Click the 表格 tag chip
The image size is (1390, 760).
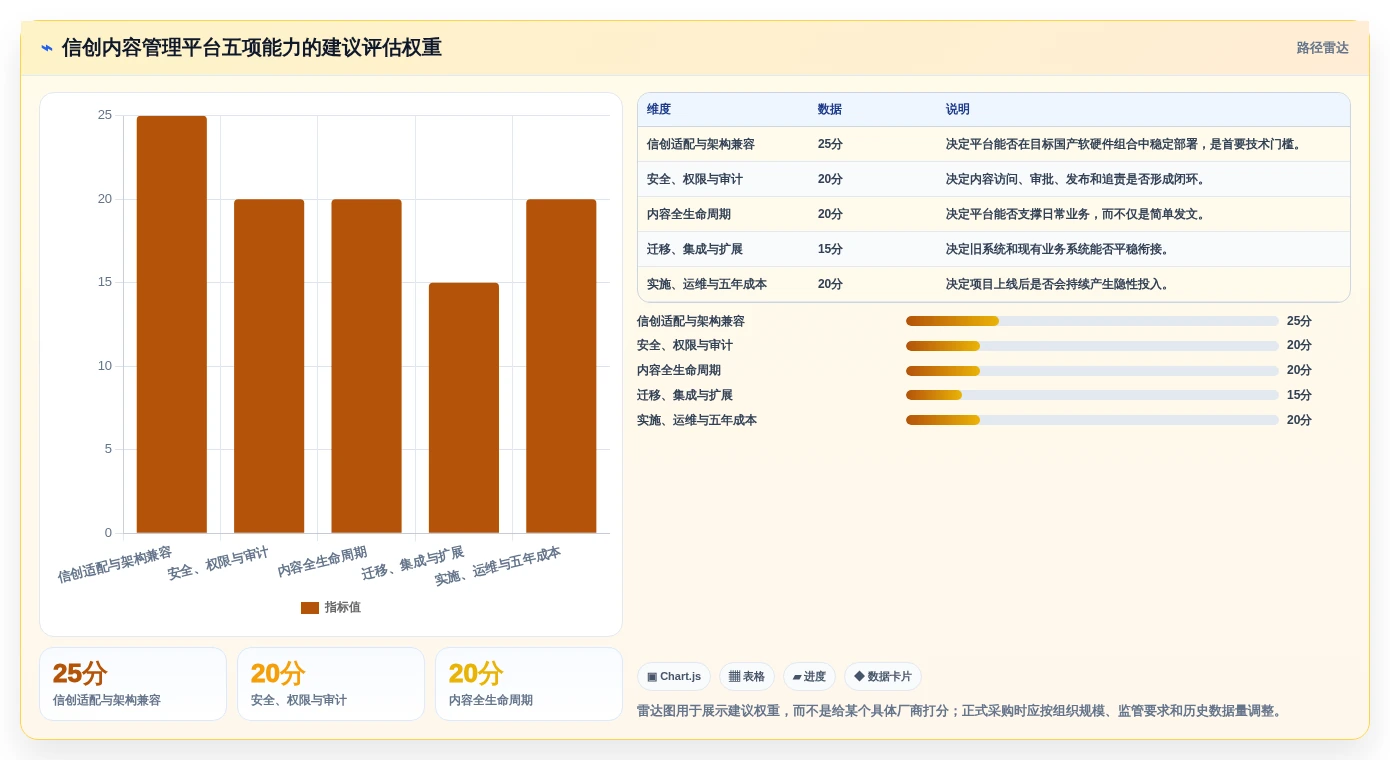click(747, 677)
